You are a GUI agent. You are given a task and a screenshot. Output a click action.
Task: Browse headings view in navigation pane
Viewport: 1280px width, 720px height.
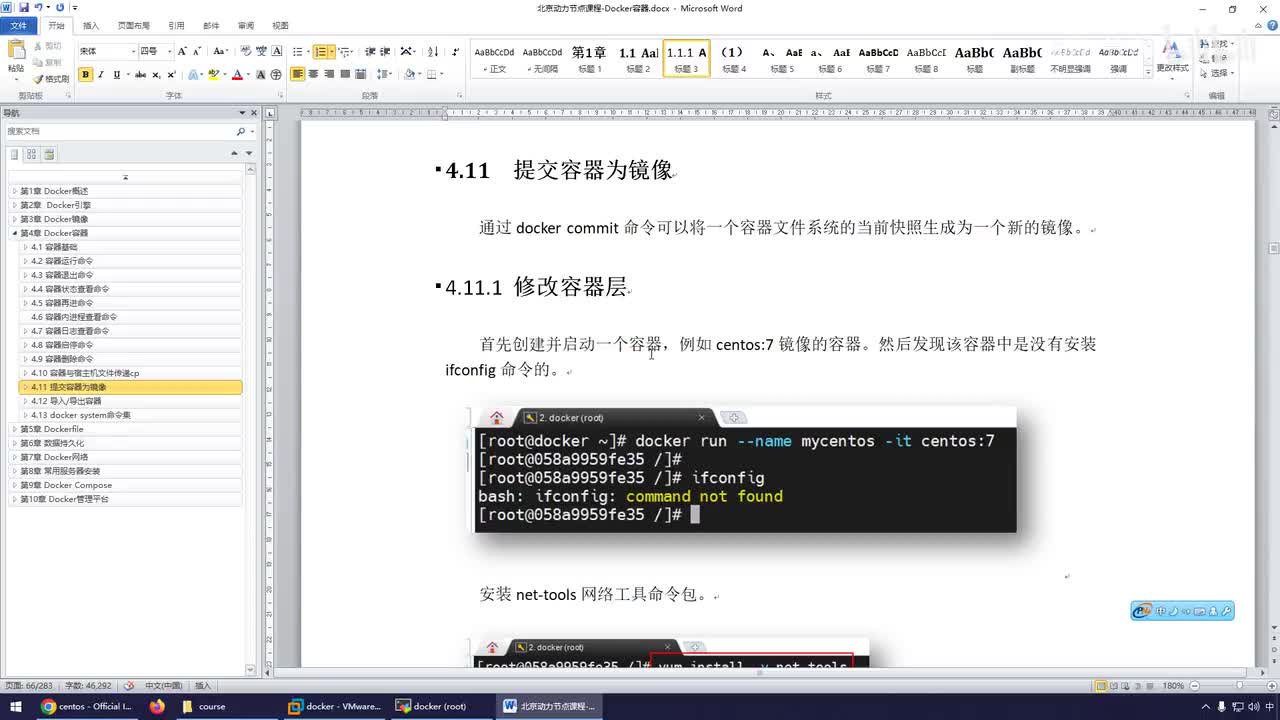click(x=15, y=154)
